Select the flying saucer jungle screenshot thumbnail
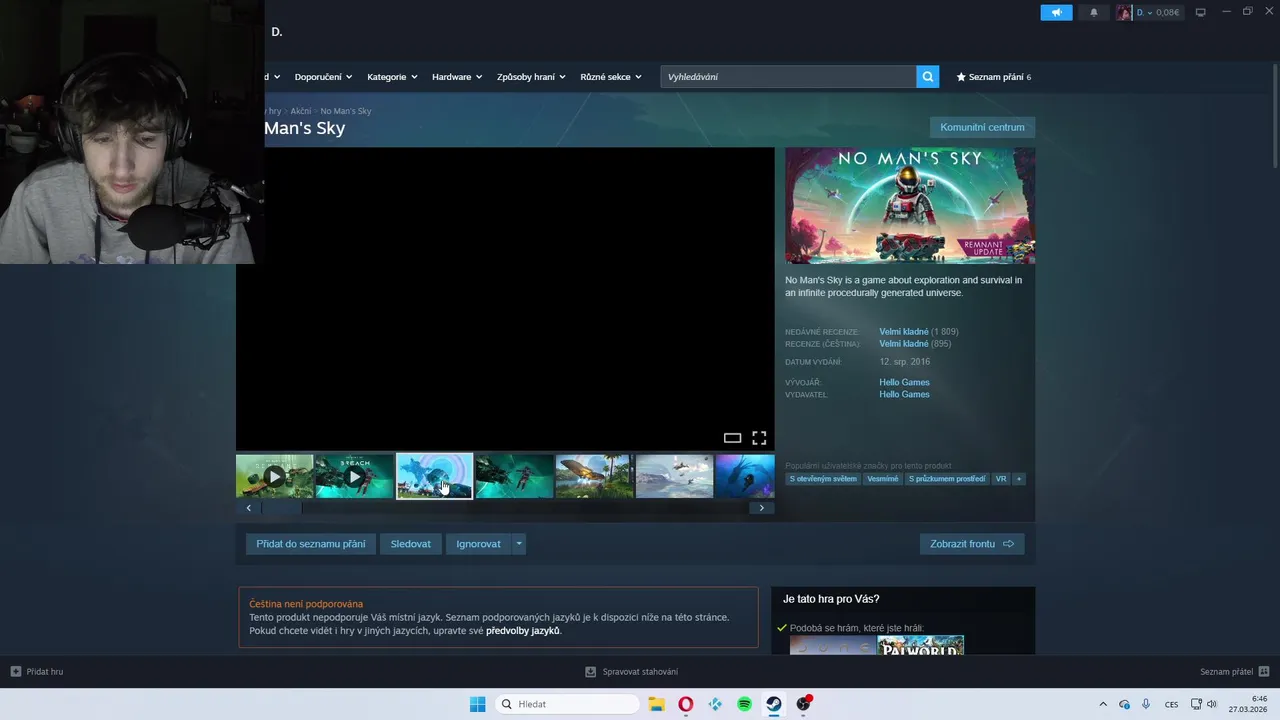Screen dimensions: 1280x720 [x=594, y=477]
